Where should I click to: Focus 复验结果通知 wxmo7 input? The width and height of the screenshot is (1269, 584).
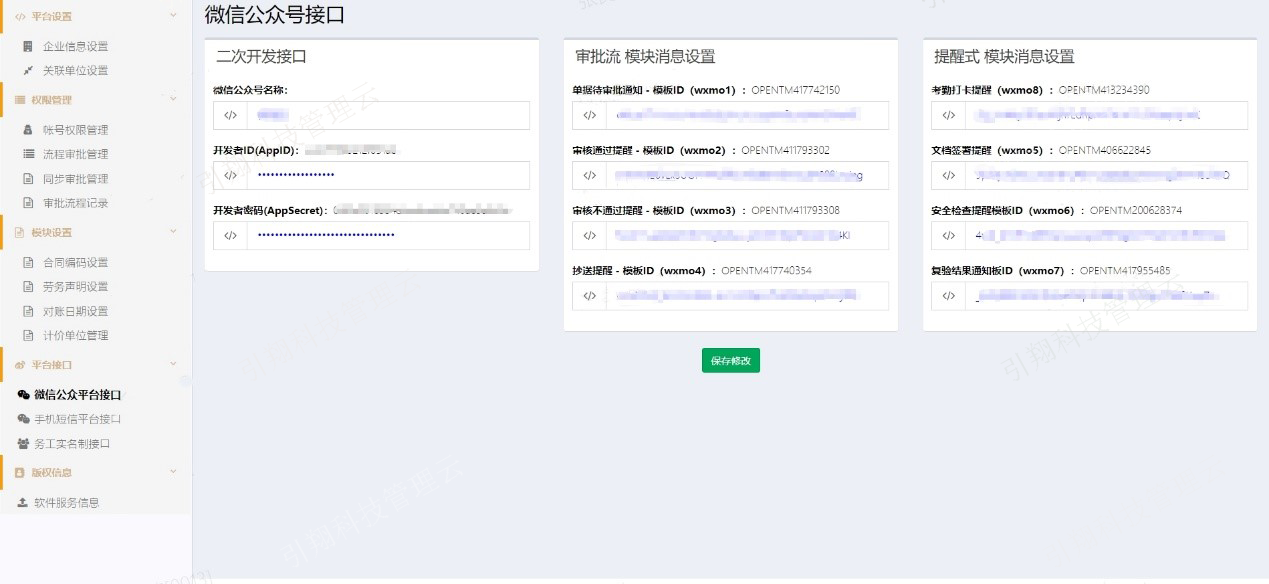coord(1106,295)
